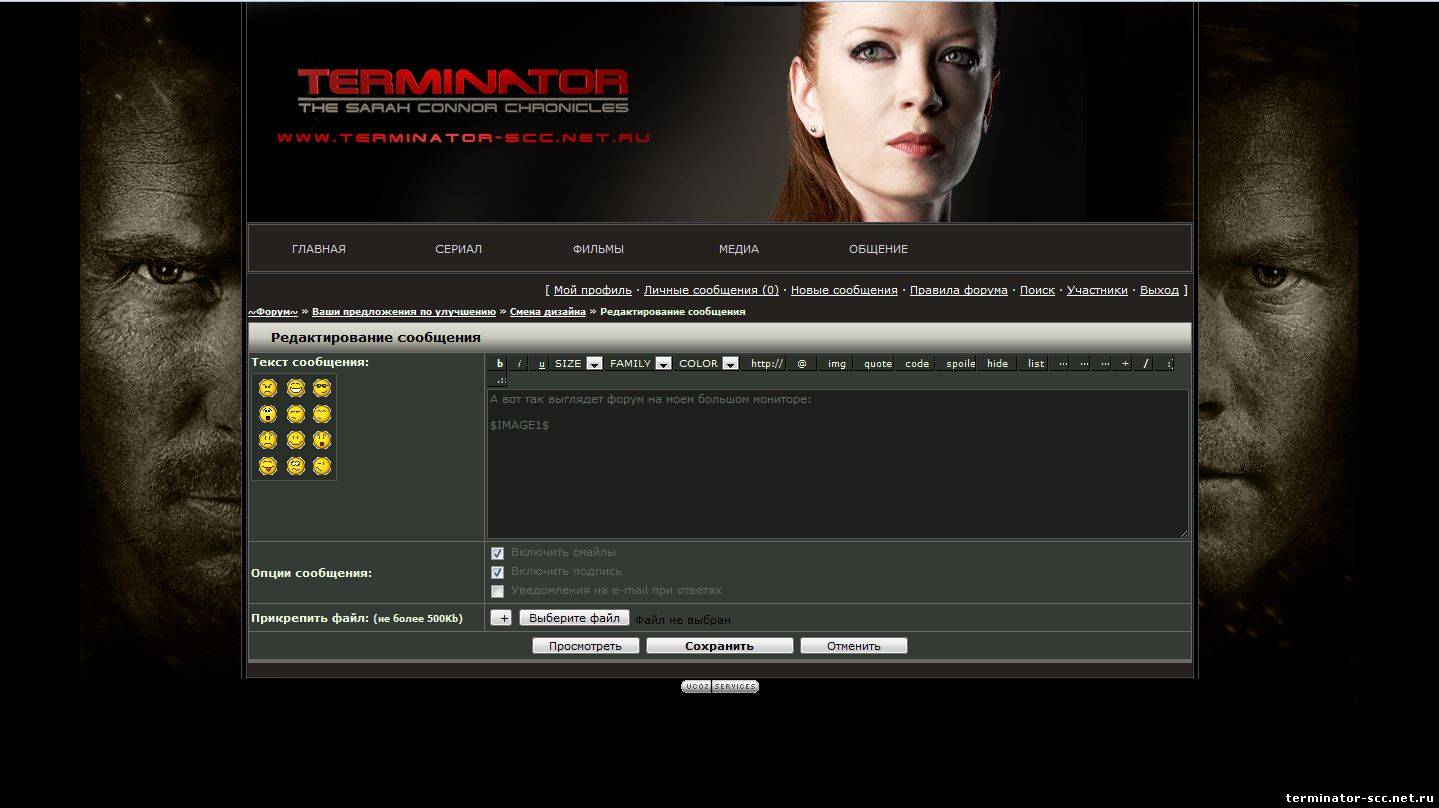
Task: Insert the happy smiley with arched closed eyes
Action: coord(322,414)
